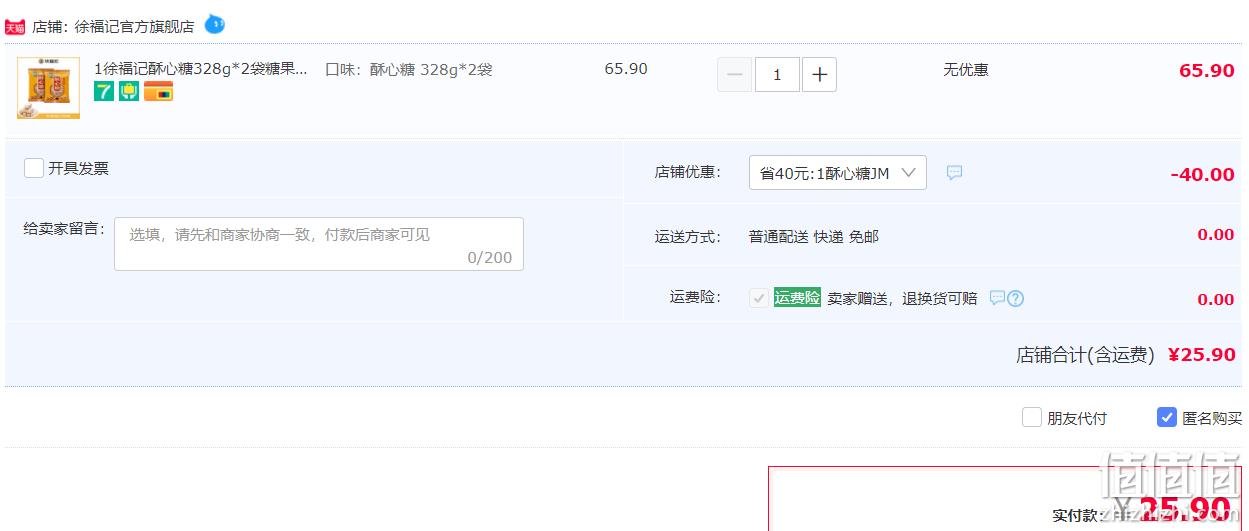
Task: Enable the 朋友代付 checkbox
Action: (x=1032, y=417)
